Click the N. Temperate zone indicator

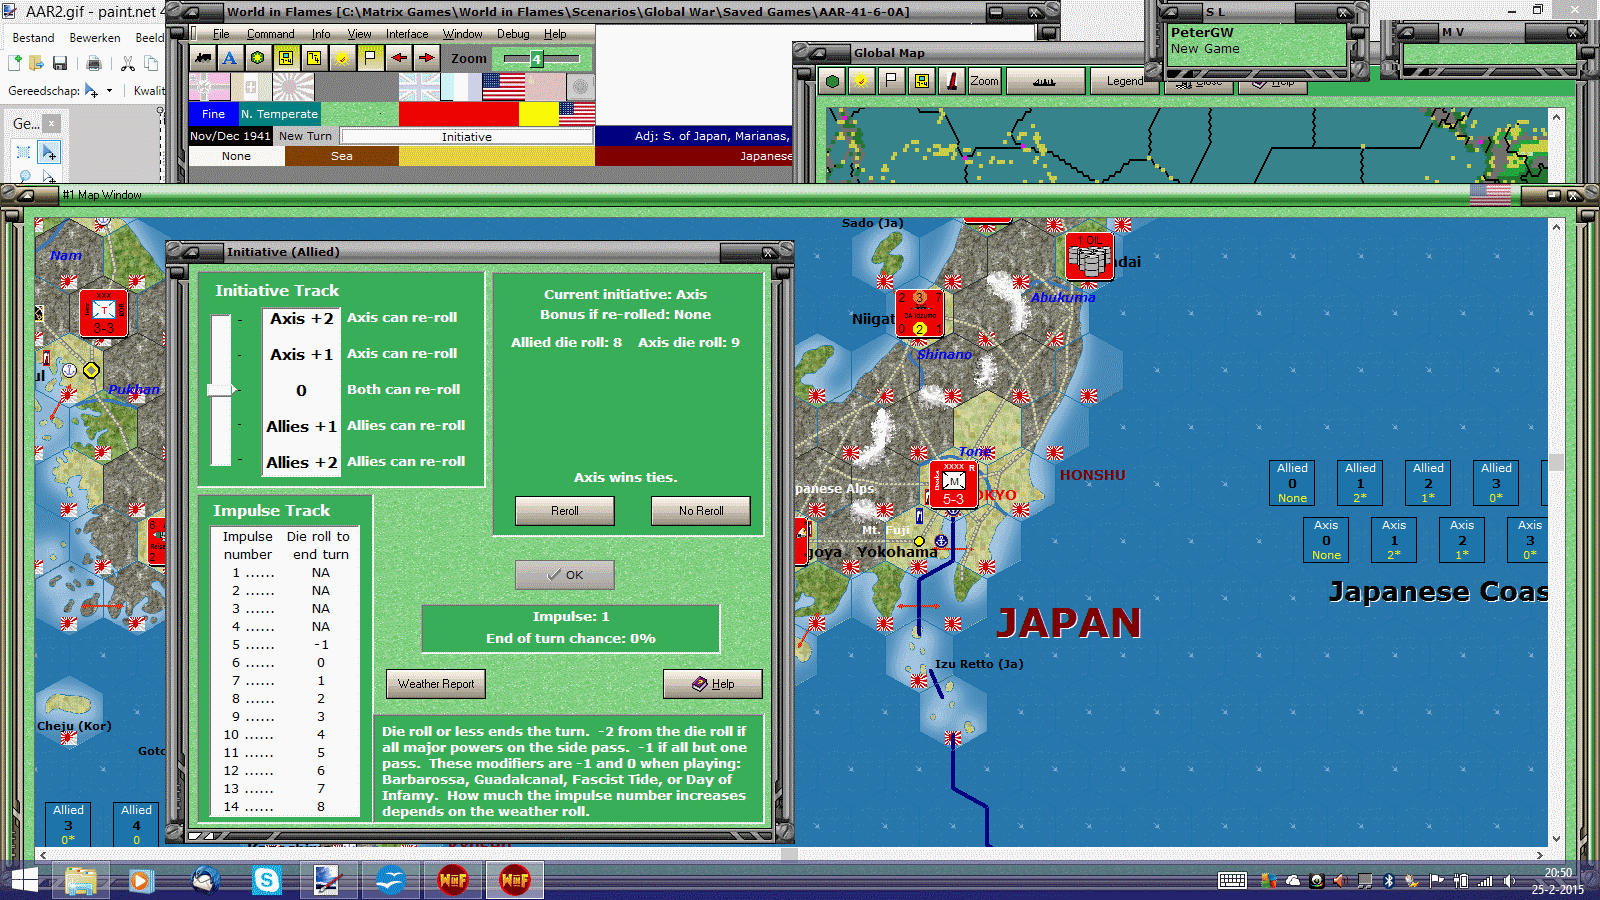pyautogui.click(x=279, y=114)
